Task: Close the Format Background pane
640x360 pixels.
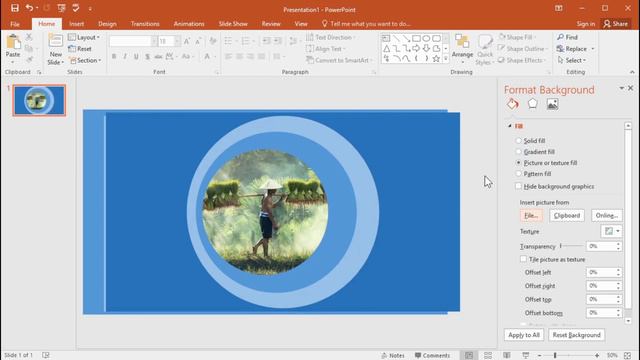Action: pyautogui.click(x=631, y=88)
